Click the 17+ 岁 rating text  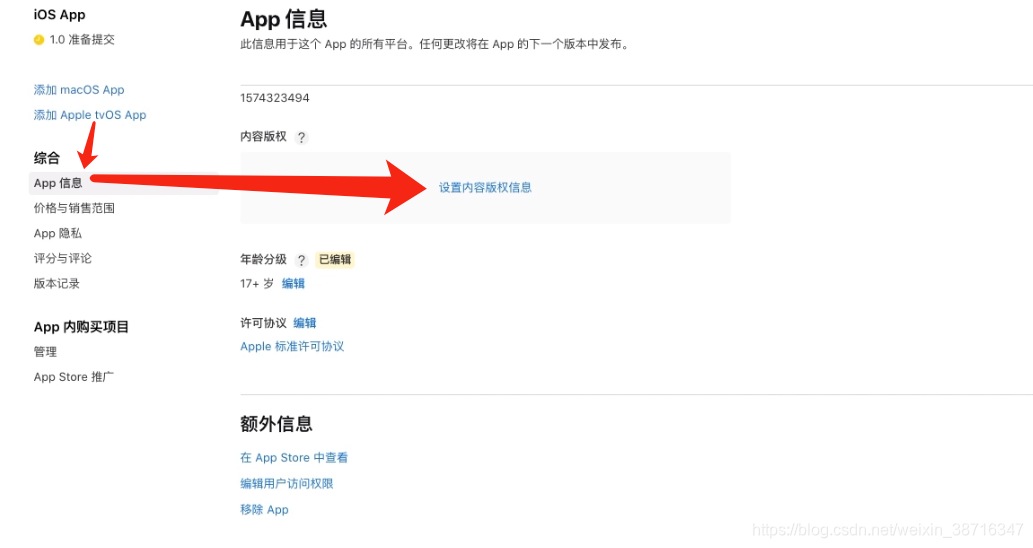(x=257, y=284)
